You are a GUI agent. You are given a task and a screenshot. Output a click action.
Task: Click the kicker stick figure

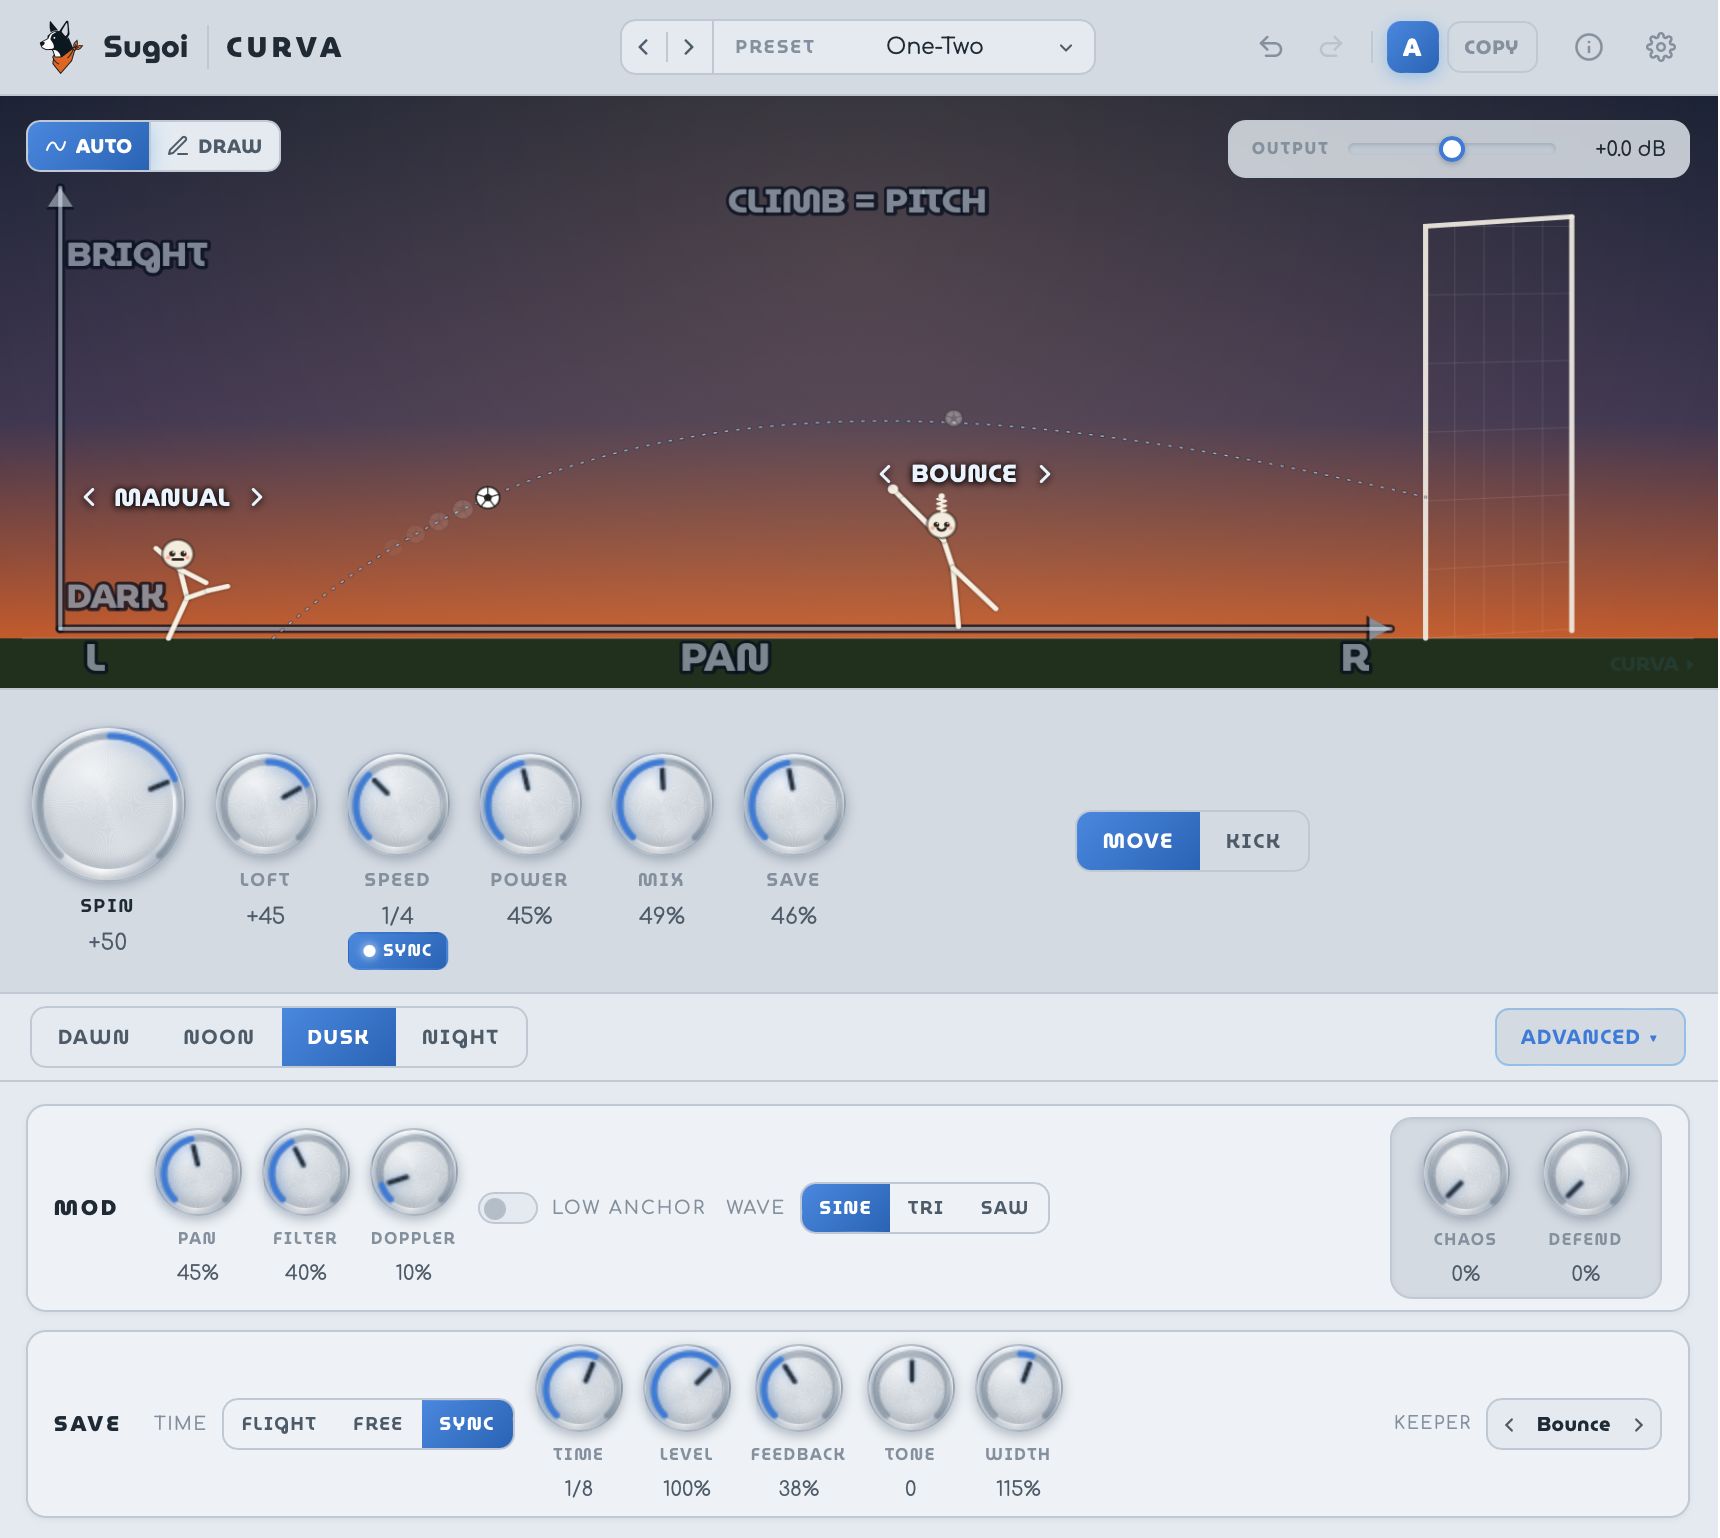click(x=190, y=590)
